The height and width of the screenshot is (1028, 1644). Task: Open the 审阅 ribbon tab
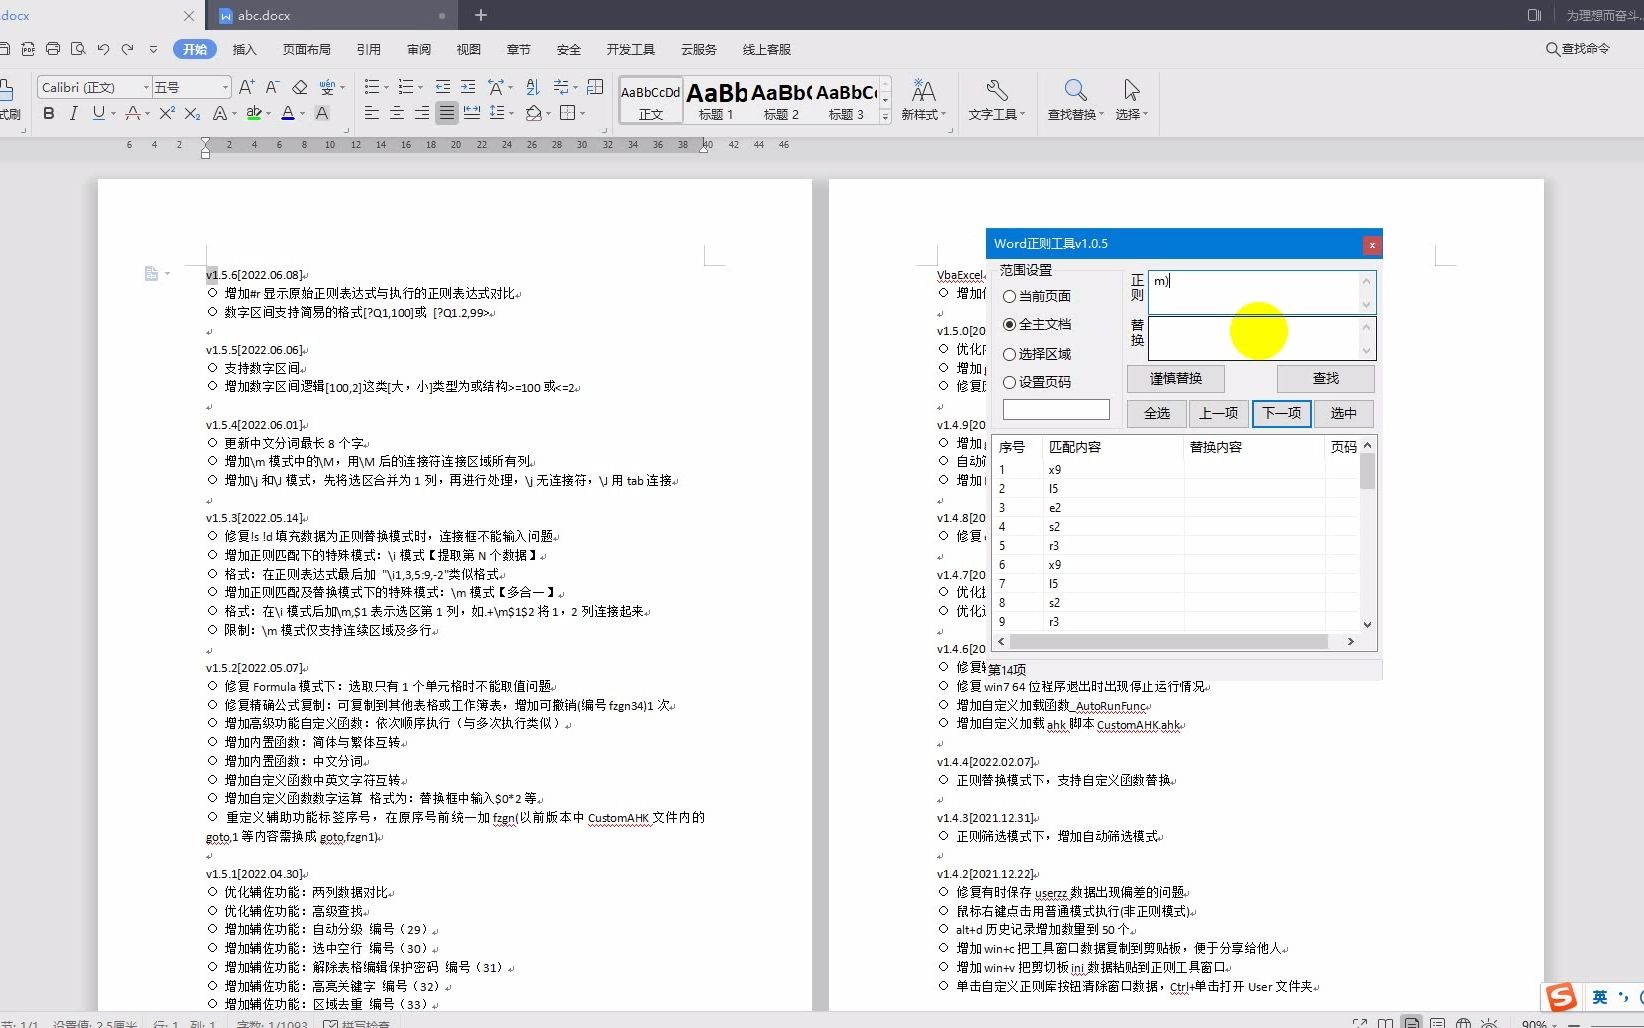click(418, 49)
